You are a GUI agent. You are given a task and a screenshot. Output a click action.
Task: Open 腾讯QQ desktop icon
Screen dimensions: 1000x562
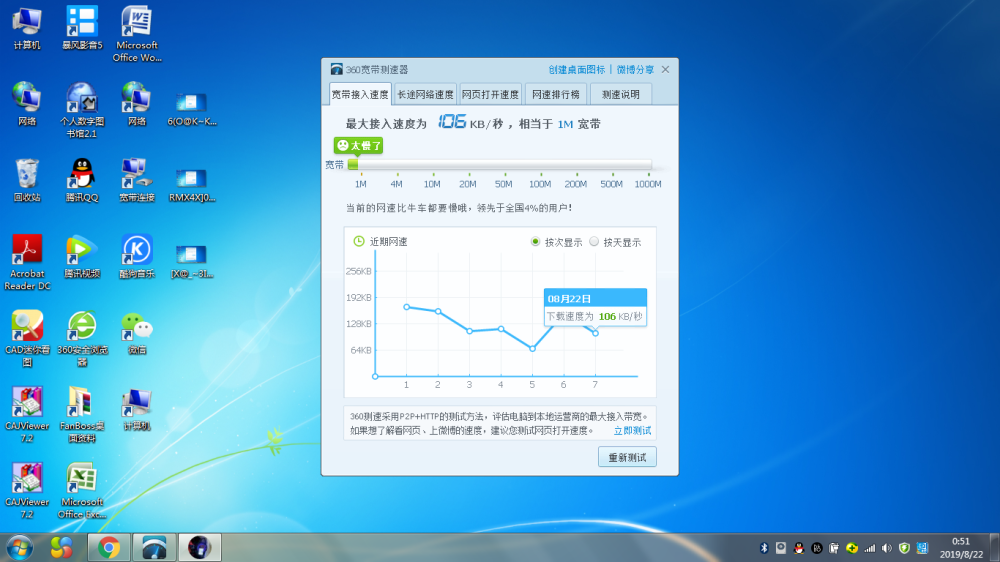tap(82, 180)
